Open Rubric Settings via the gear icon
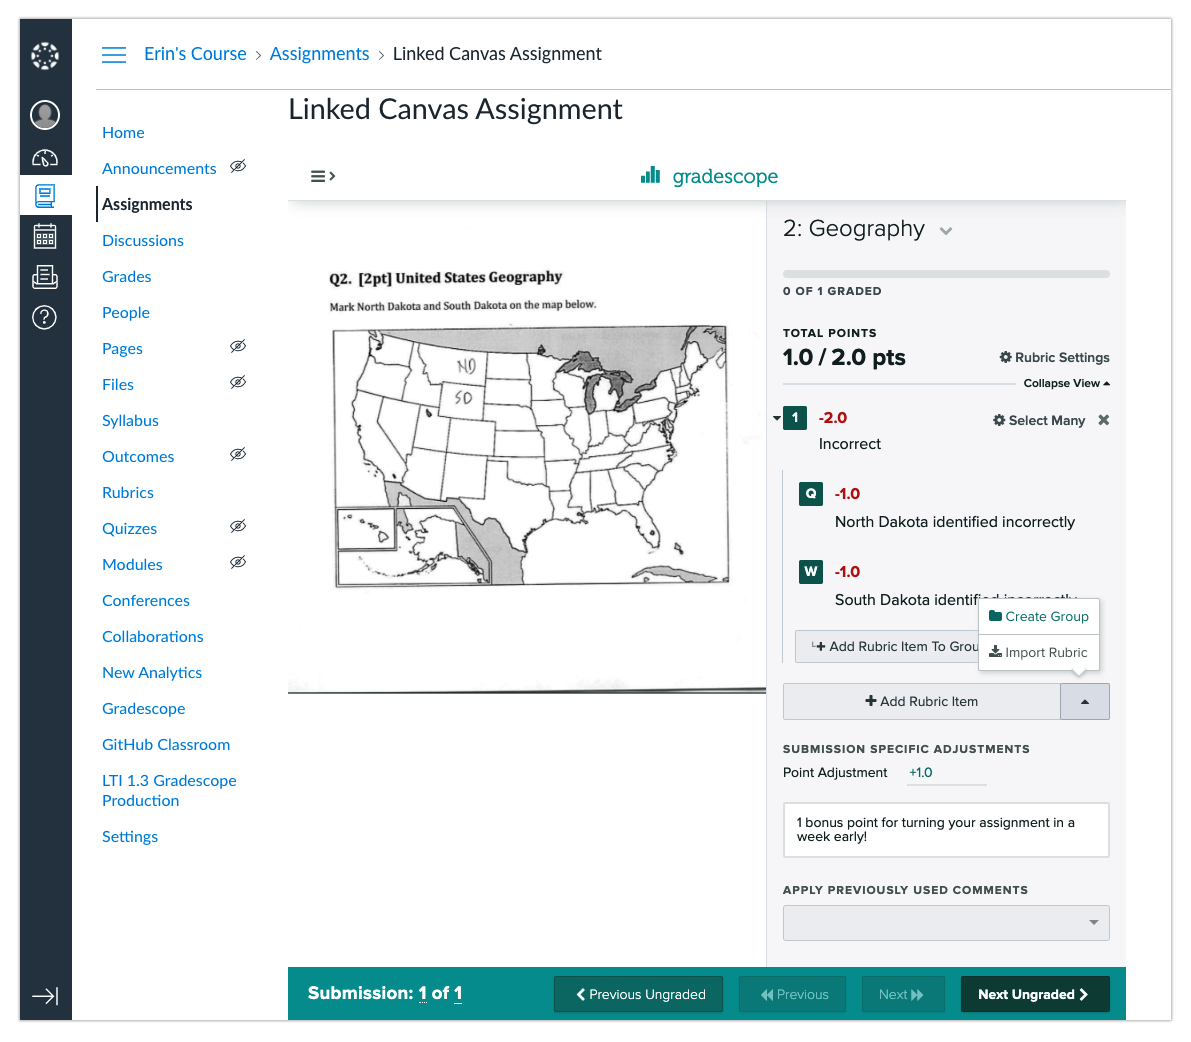This screenshot has height=1042, width=1191. pyautogui.click(x=1054, y=357)
